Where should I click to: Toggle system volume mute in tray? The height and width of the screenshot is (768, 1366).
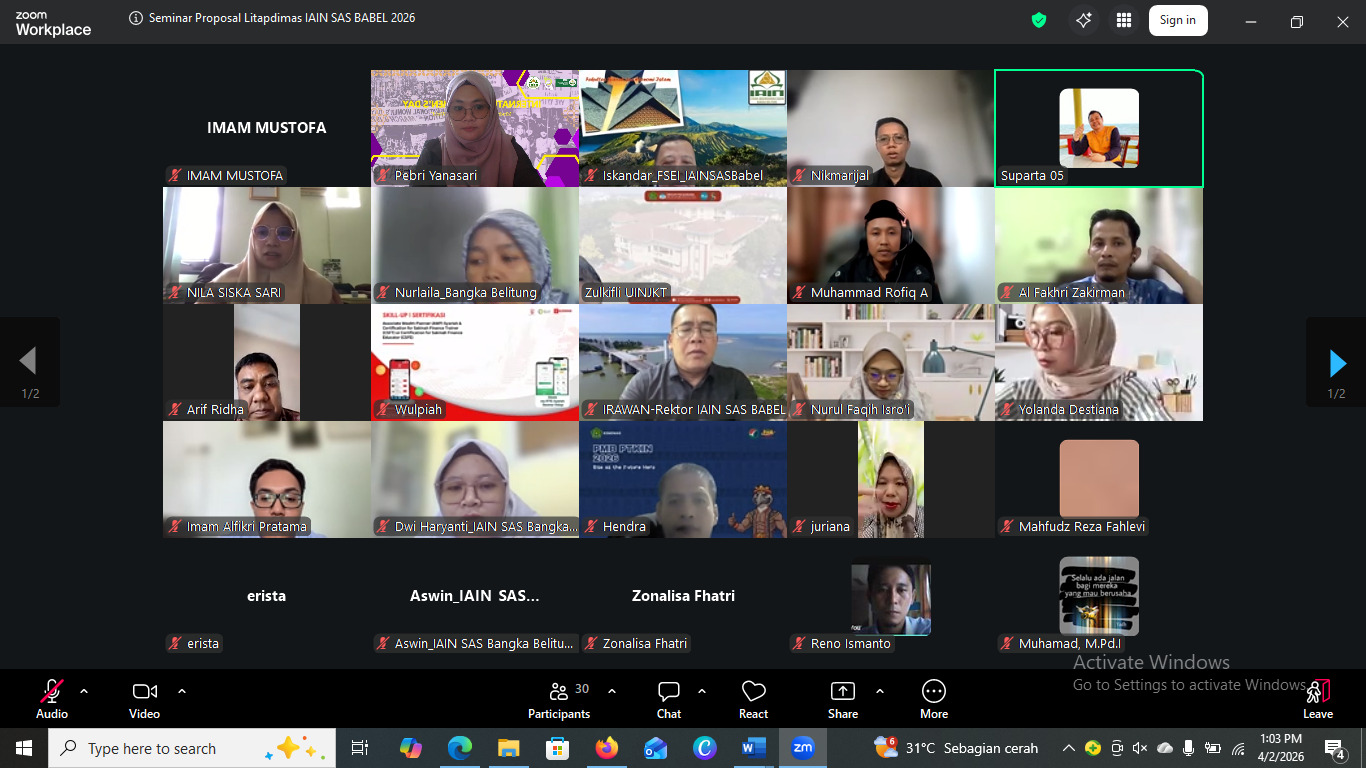click(1140, 748)
